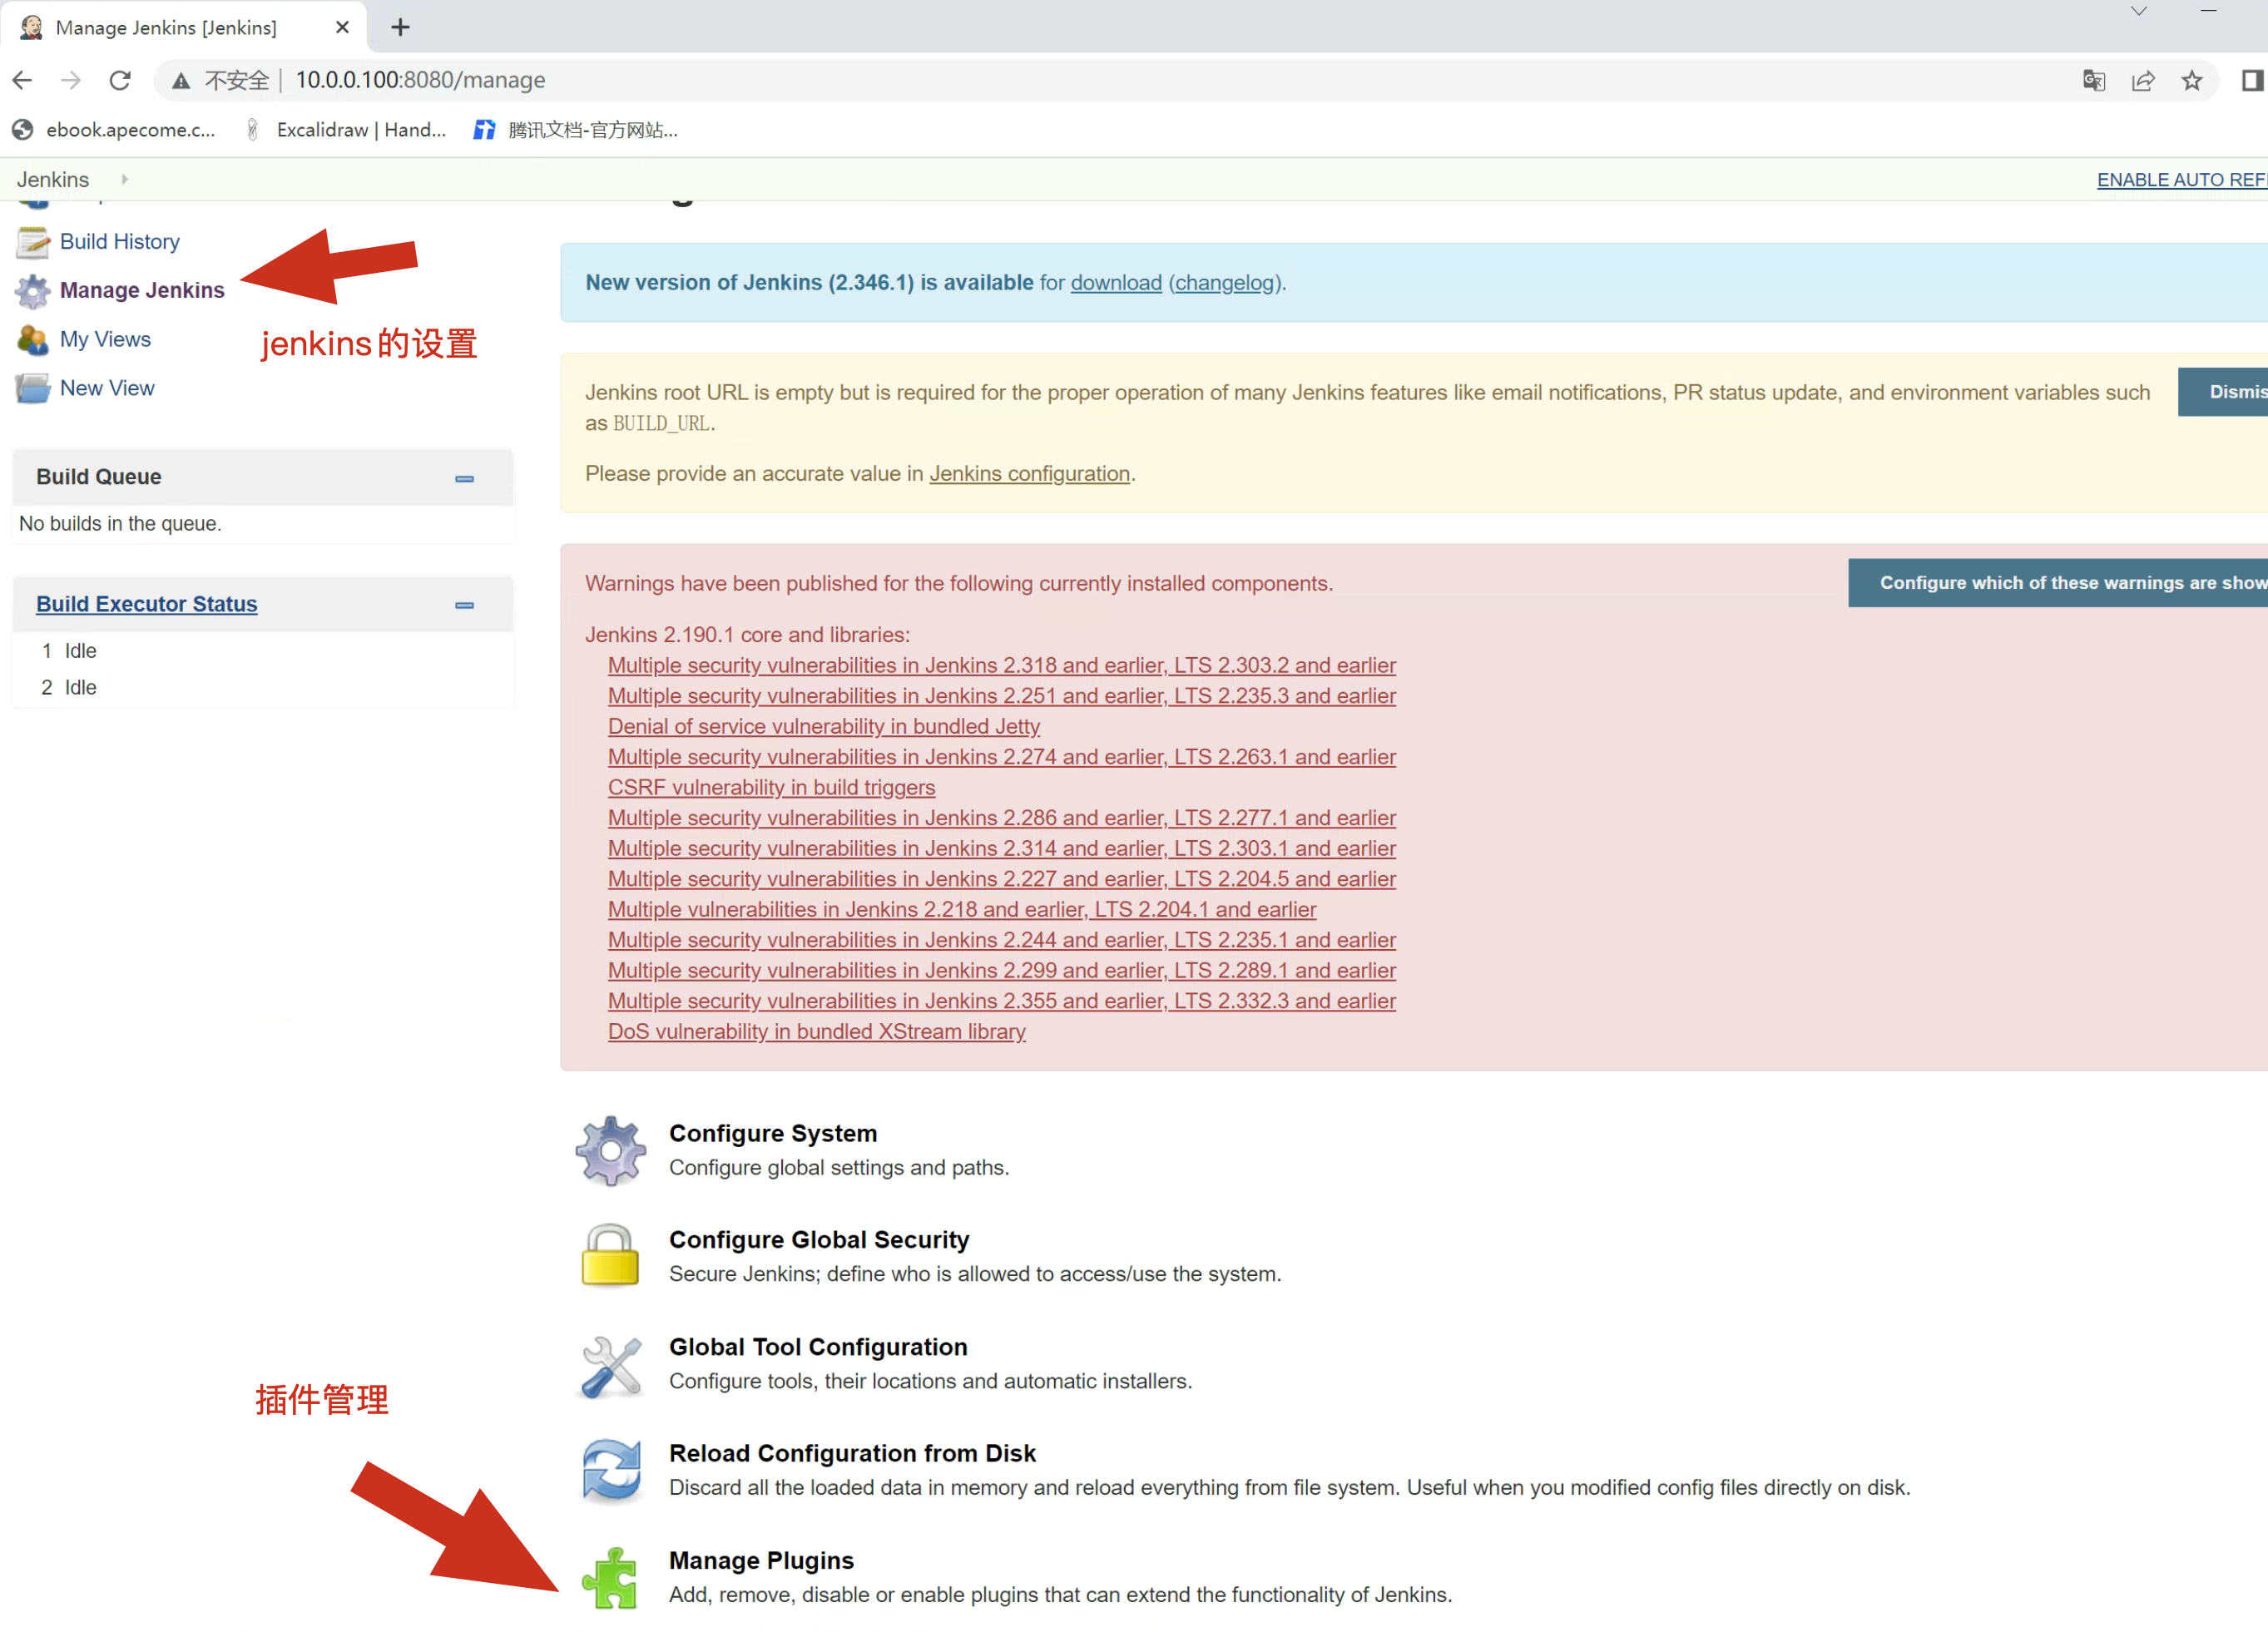This screenshot has width=2268, height=1632.
Task: Expand the Jenkins breadcrumb arrow
Action: (x=125, y=179)
